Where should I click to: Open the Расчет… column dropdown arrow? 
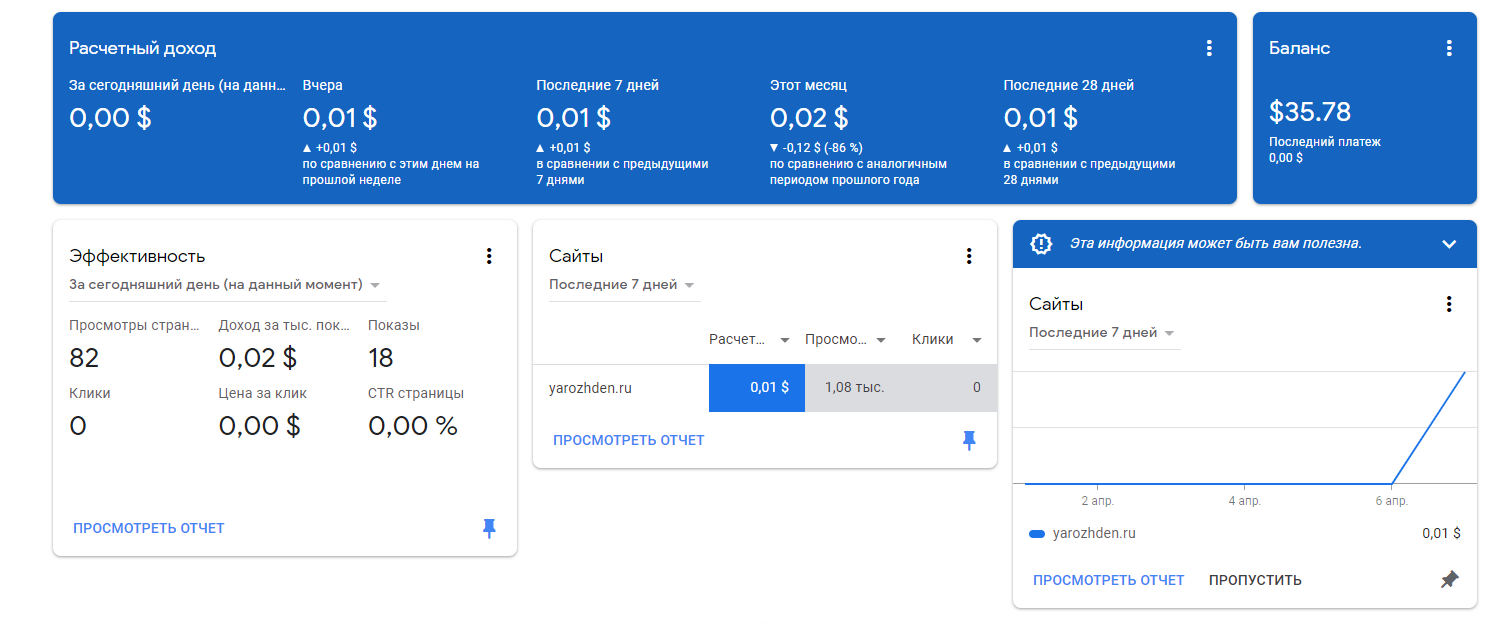pos(785,340)
